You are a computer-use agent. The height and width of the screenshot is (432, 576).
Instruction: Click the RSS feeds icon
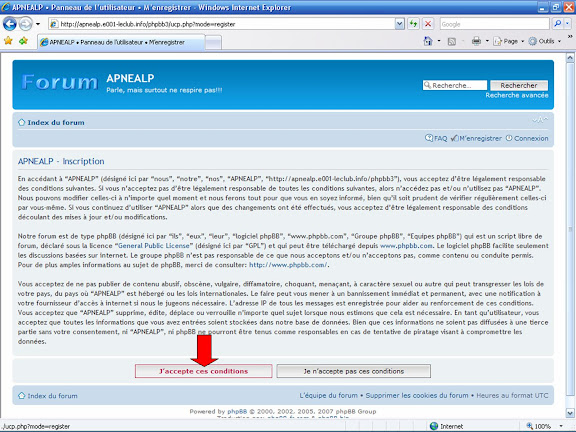pyautogui.click(x=452, y=42)
